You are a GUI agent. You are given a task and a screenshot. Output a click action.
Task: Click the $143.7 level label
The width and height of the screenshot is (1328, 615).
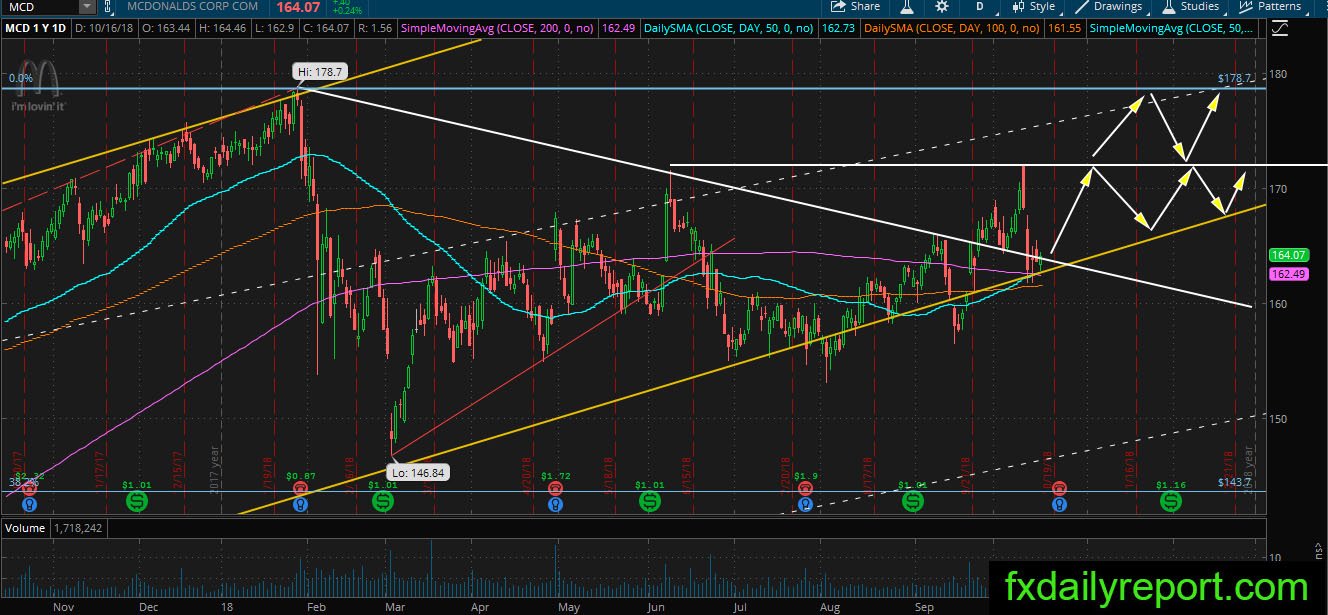click(1235, 482)
